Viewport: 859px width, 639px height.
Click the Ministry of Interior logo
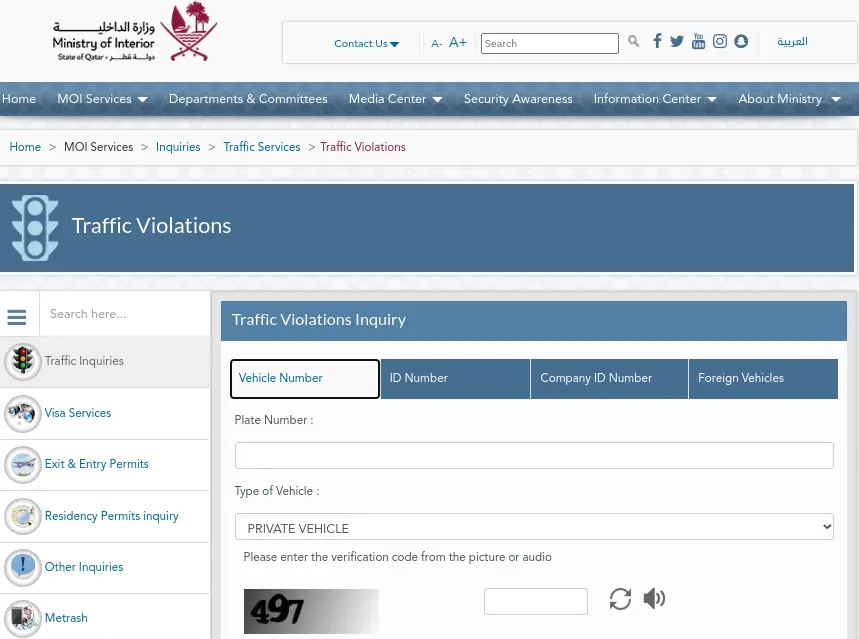tap(134, 33)
